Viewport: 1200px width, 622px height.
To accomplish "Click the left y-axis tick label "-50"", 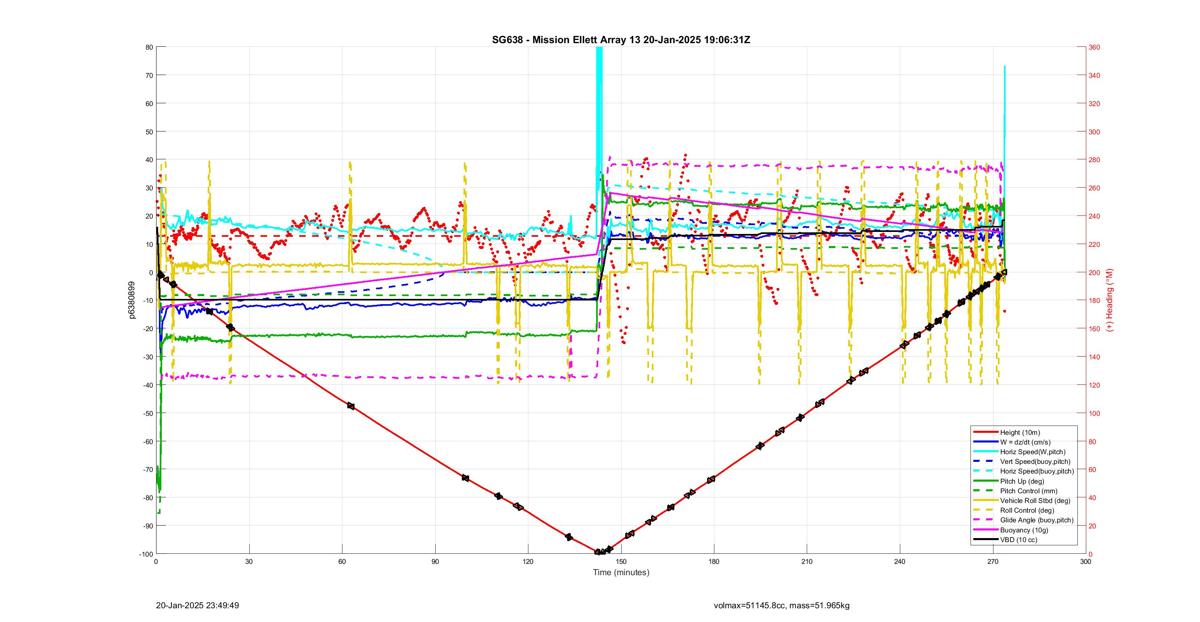I will (x=146, y=413).
